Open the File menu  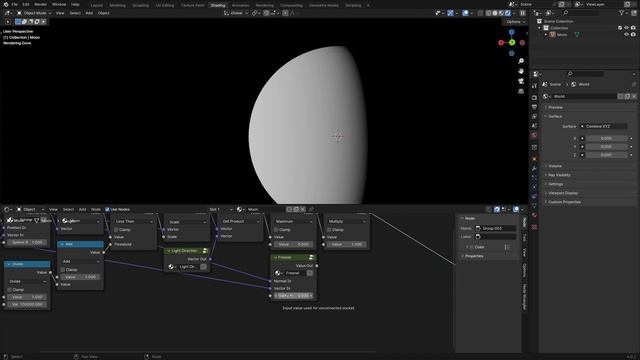point(15,4)
